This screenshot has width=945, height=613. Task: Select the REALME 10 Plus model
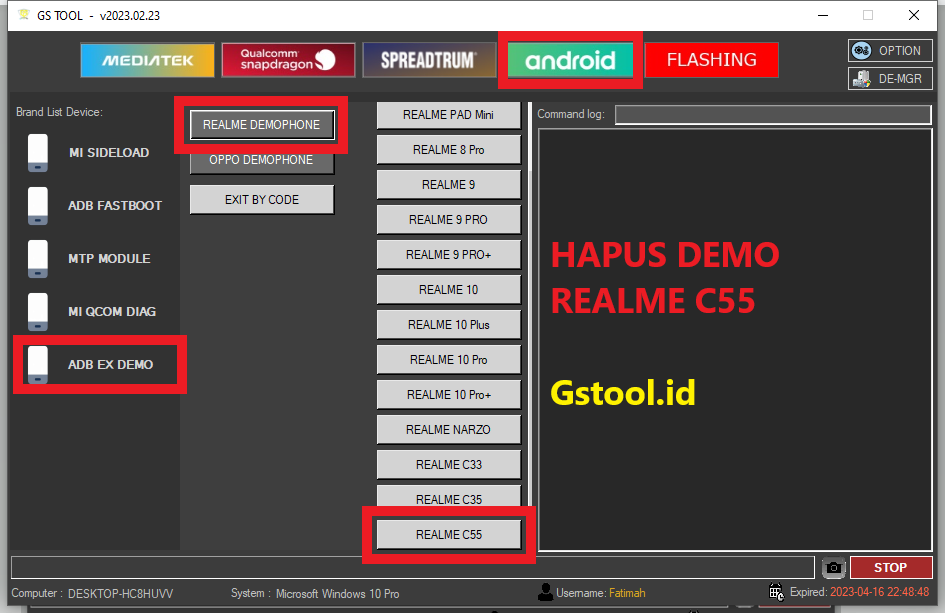448,324
